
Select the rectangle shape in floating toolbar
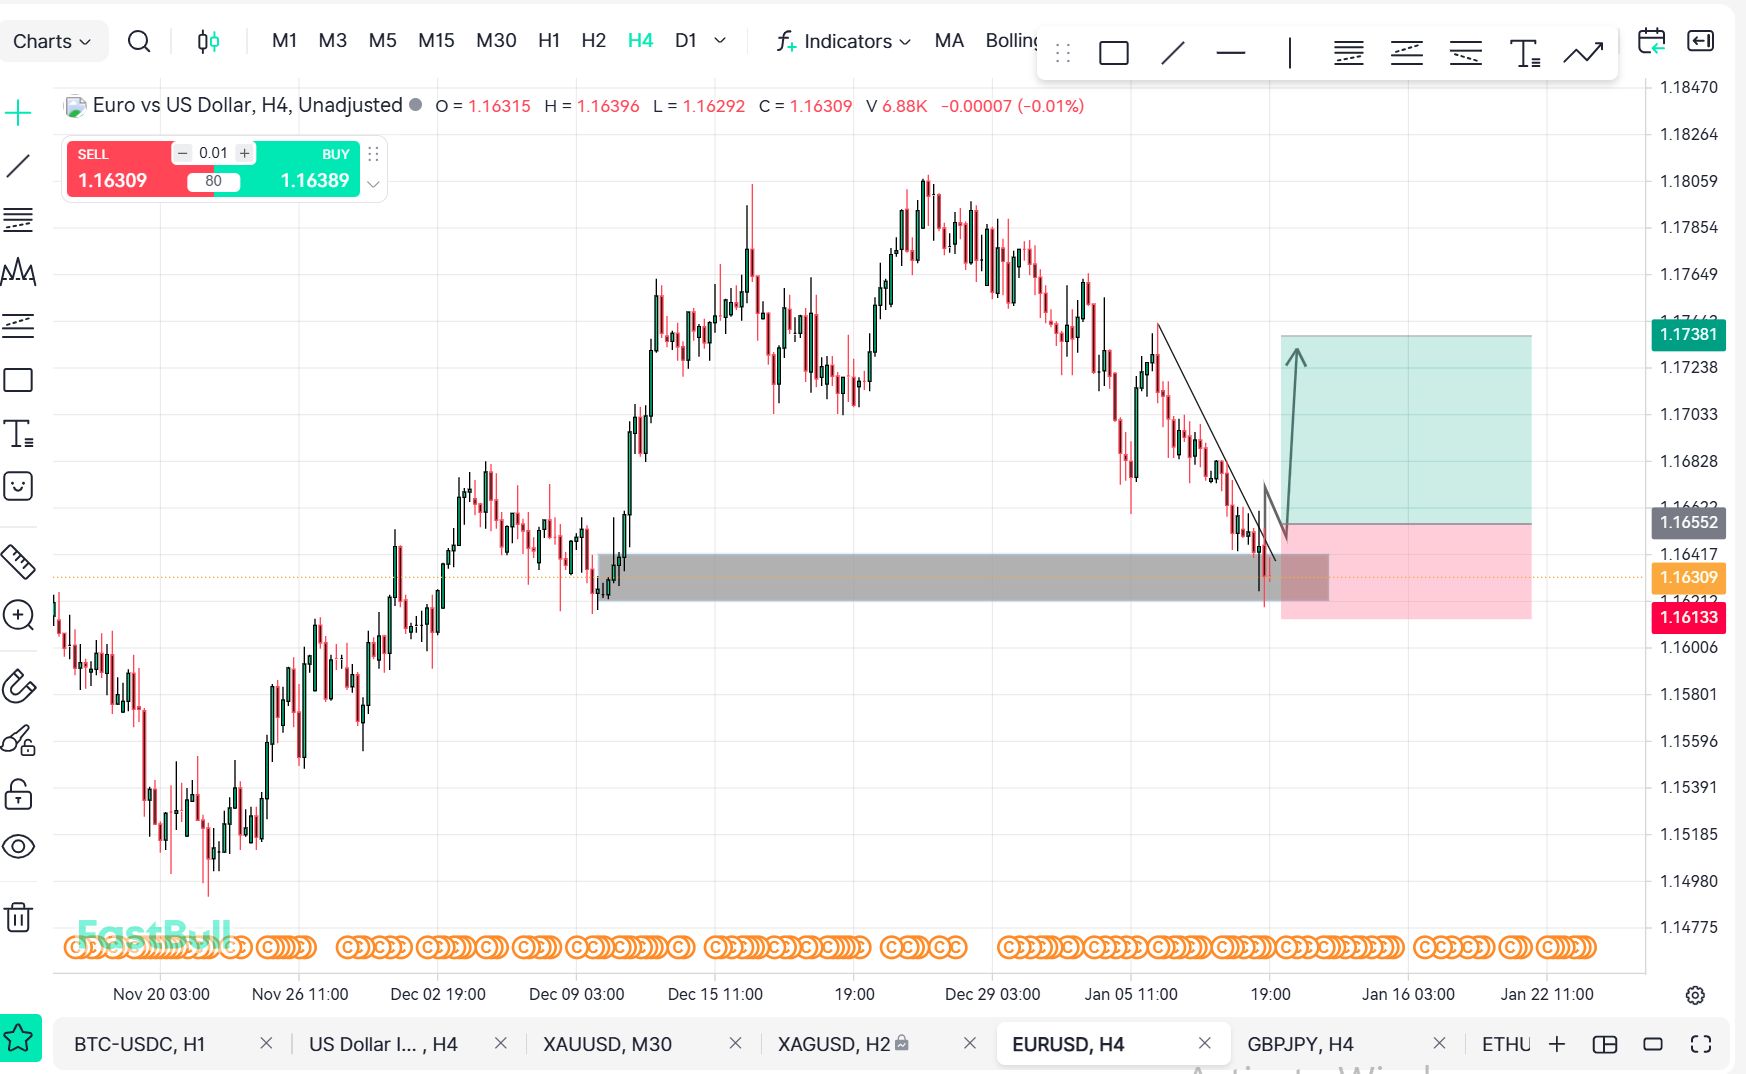[x=1113, y=53]
